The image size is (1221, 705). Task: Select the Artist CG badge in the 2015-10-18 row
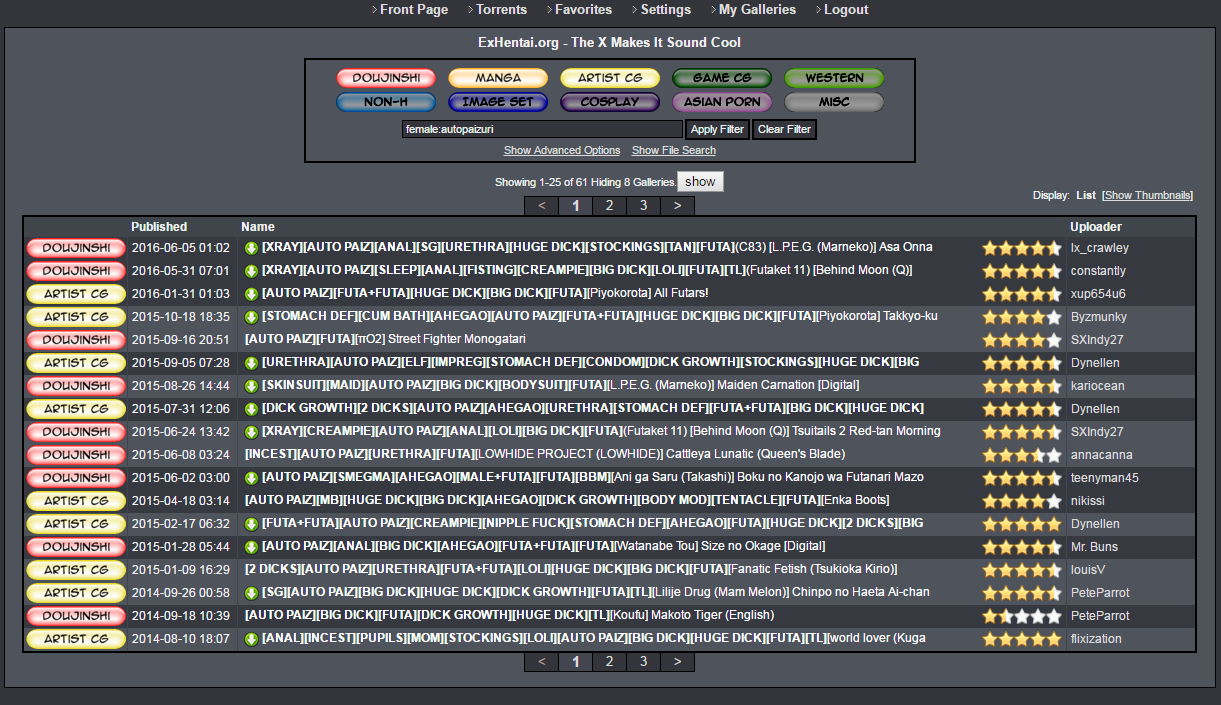[x=76, y=317]
